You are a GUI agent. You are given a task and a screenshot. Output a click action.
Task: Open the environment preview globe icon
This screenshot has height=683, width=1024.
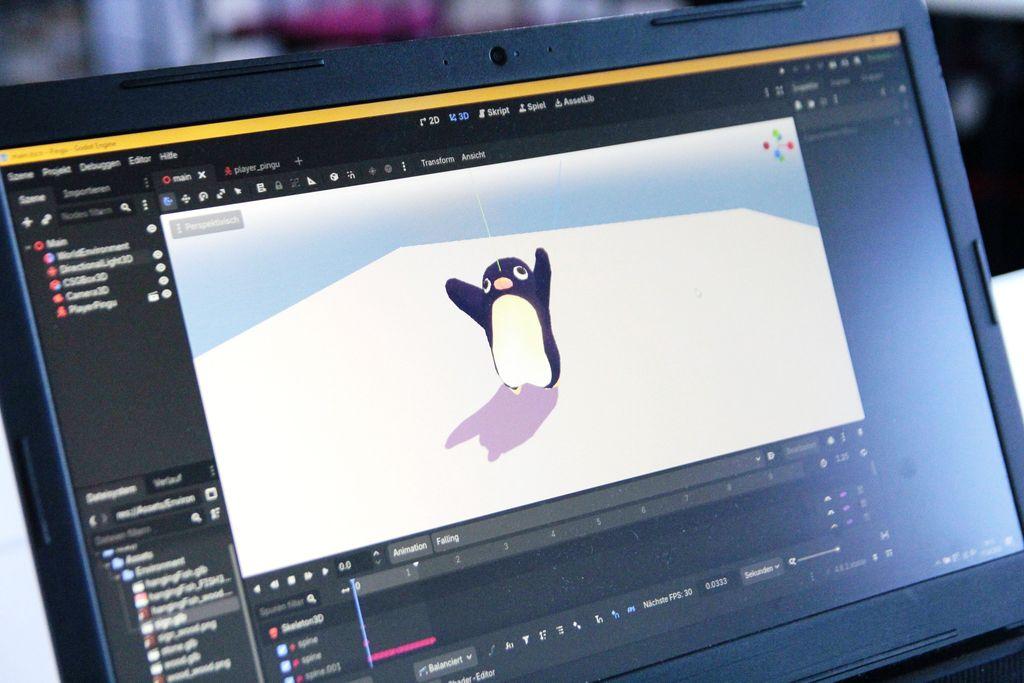click(388, 169)
